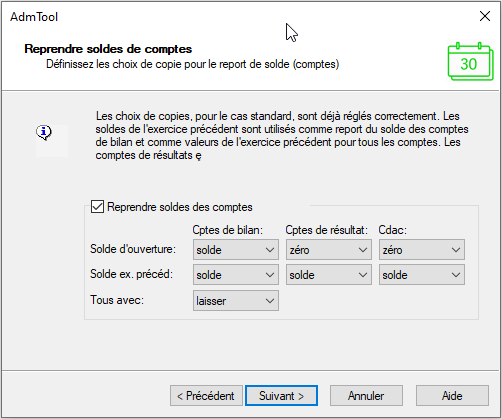Click the Reprendre soldes des comptes label
The width and height of the screenshot is (502, 419).
click(180, 207)
